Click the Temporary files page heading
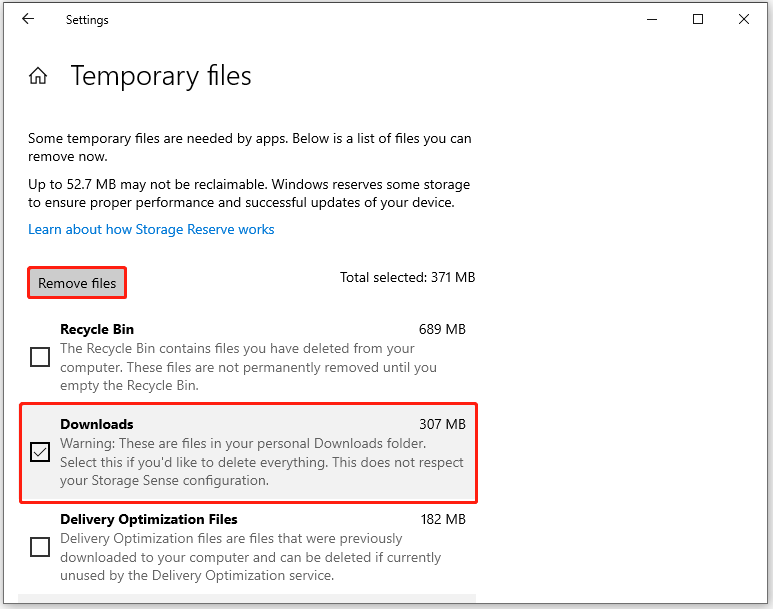The height and width of the screenshot is (609, 773). [161, 76]
